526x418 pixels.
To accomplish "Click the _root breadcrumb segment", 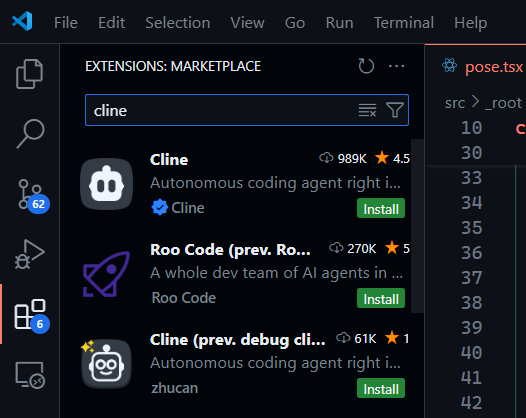I will 503,103.
